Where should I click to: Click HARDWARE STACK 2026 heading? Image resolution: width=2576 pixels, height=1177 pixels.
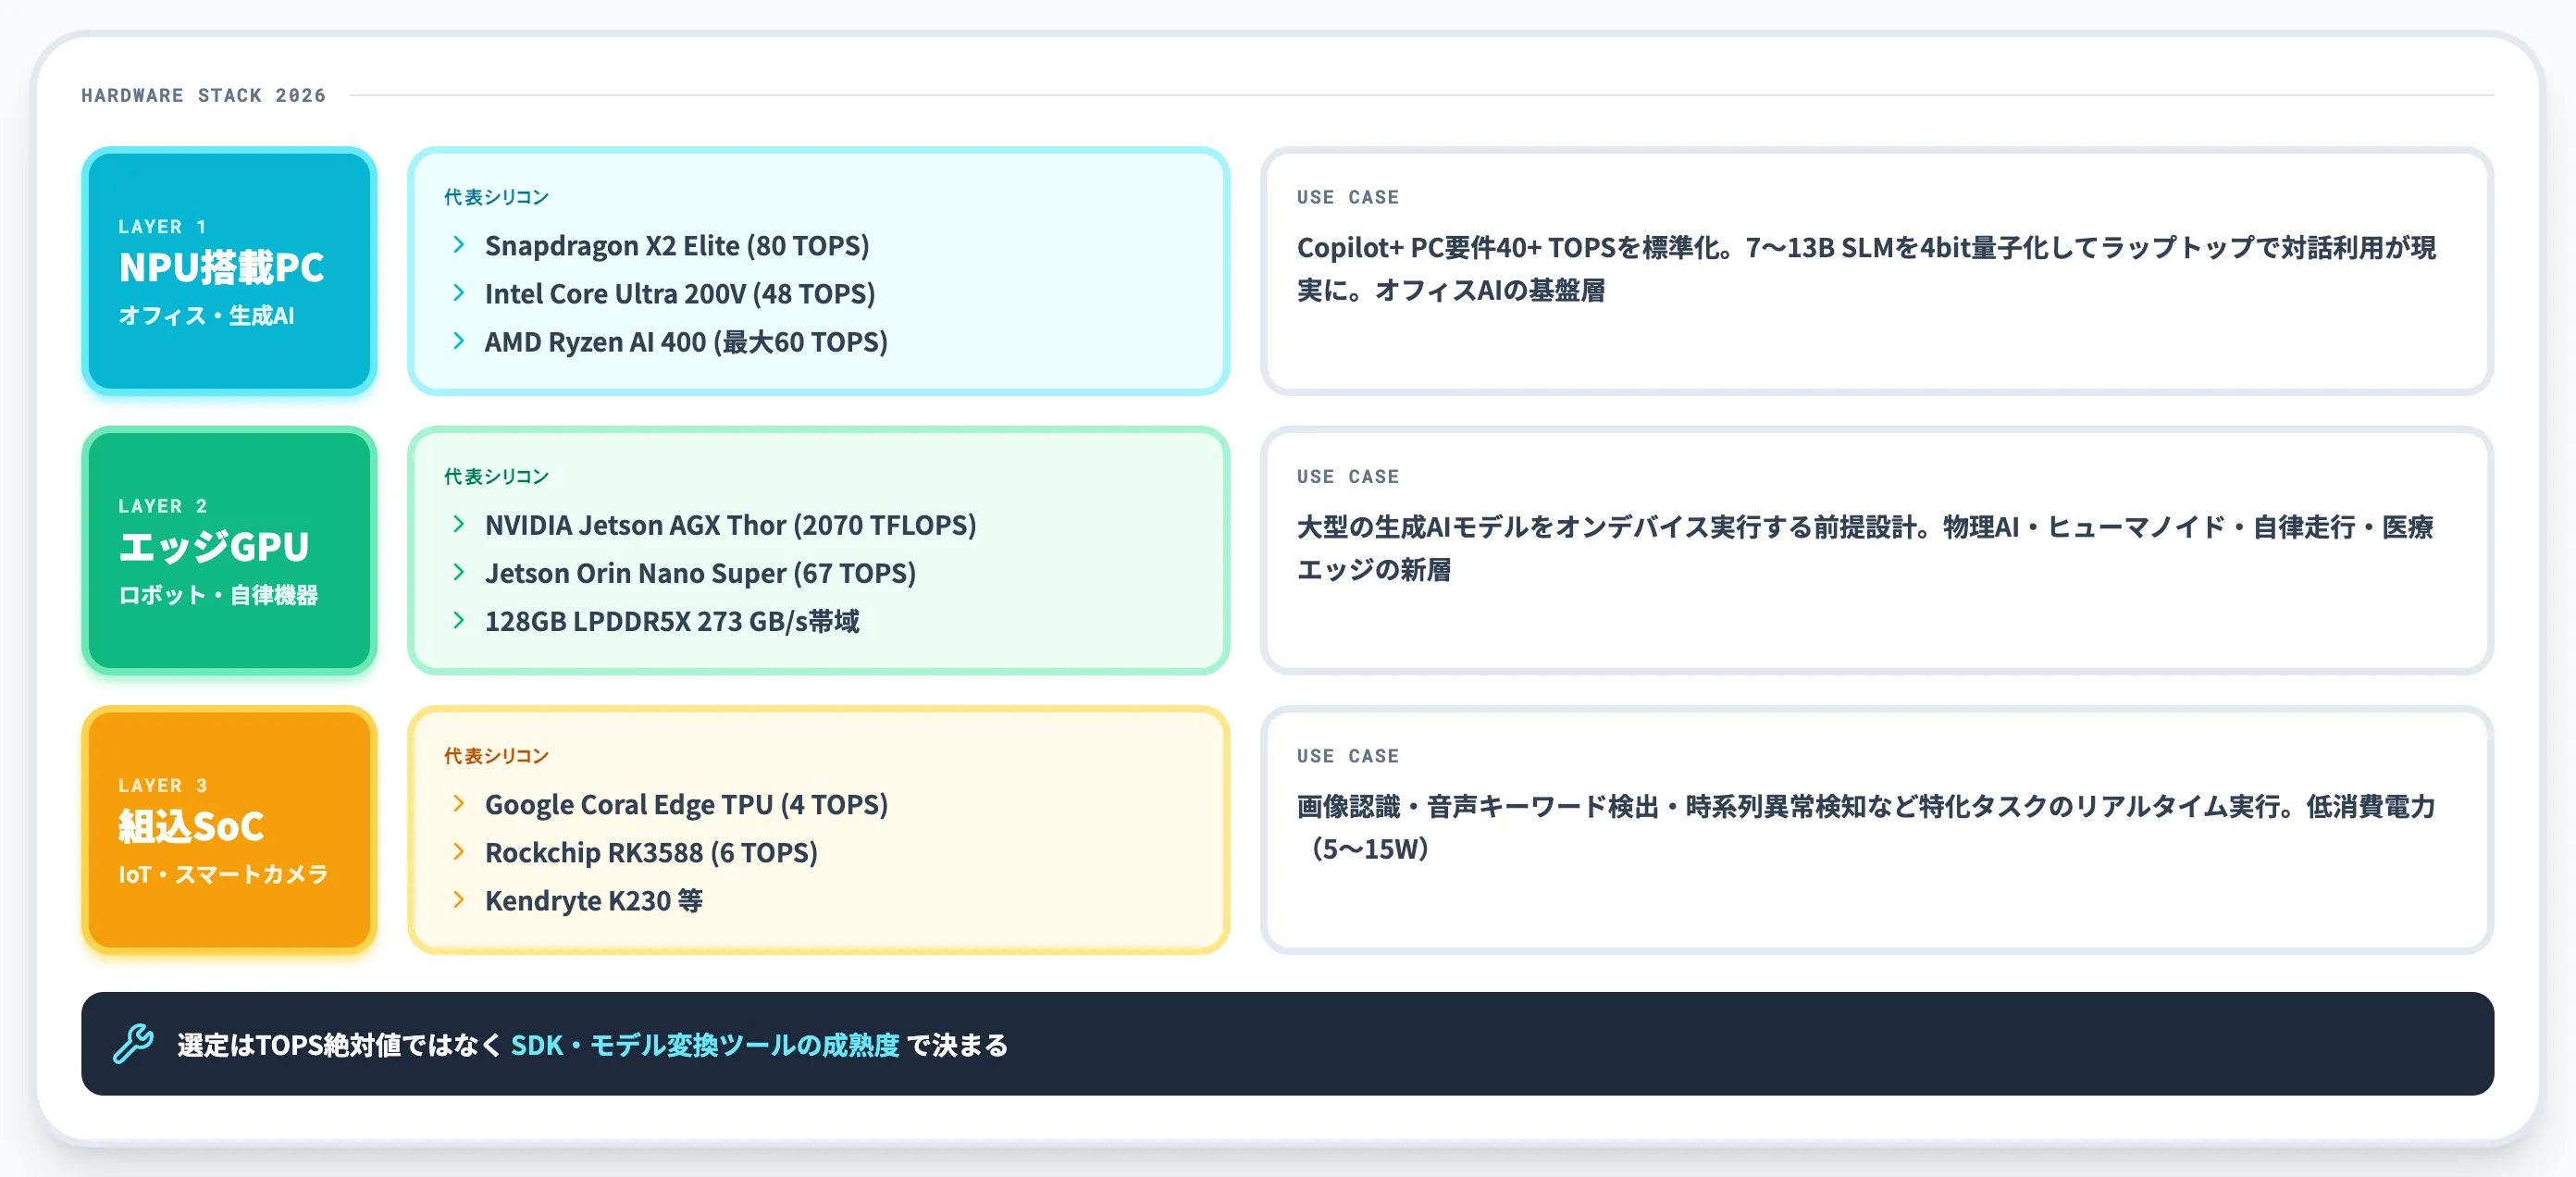point(204,95)
